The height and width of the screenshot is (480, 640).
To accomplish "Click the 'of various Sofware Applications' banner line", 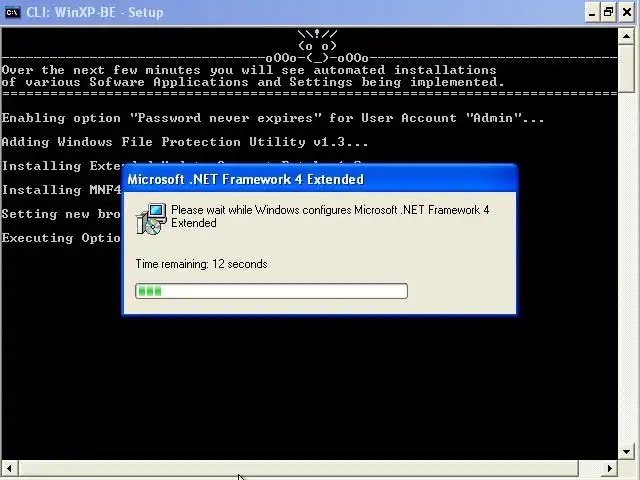I will [253, 82].
